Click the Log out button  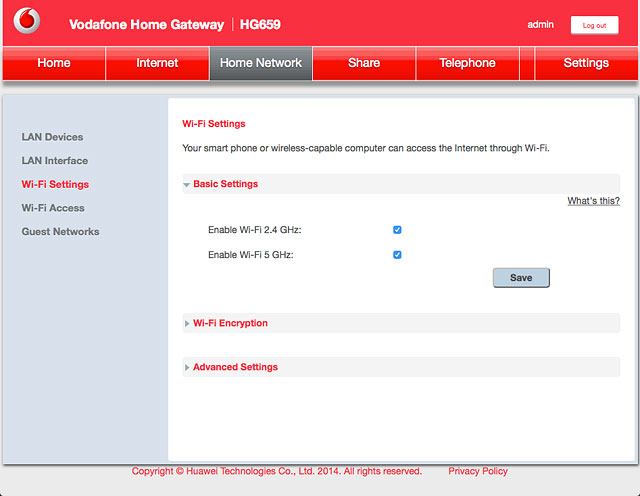[594, 25]
